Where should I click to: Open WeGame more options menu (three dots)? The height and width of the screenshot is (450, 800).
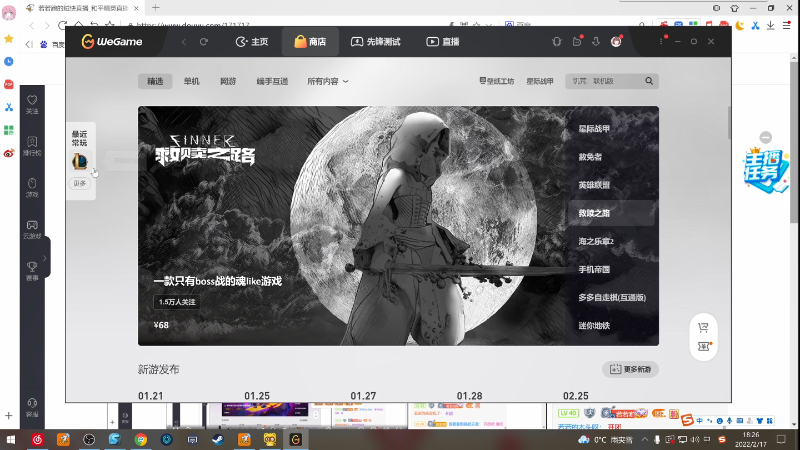[662, 41]
